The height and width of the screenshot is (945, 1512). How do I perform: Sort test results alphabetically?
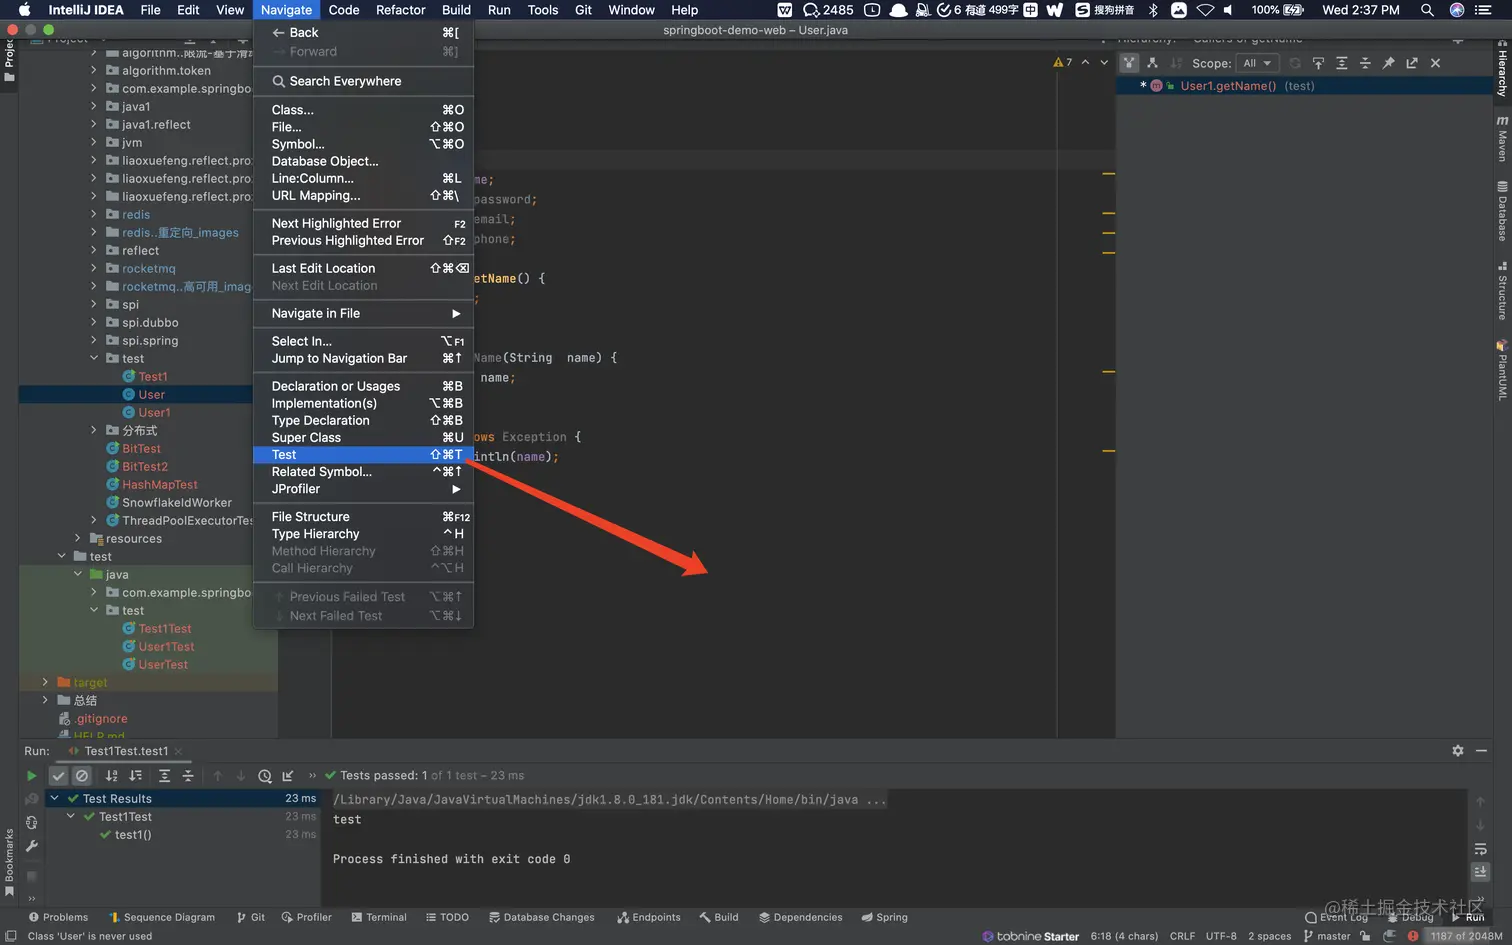(112, 776)
